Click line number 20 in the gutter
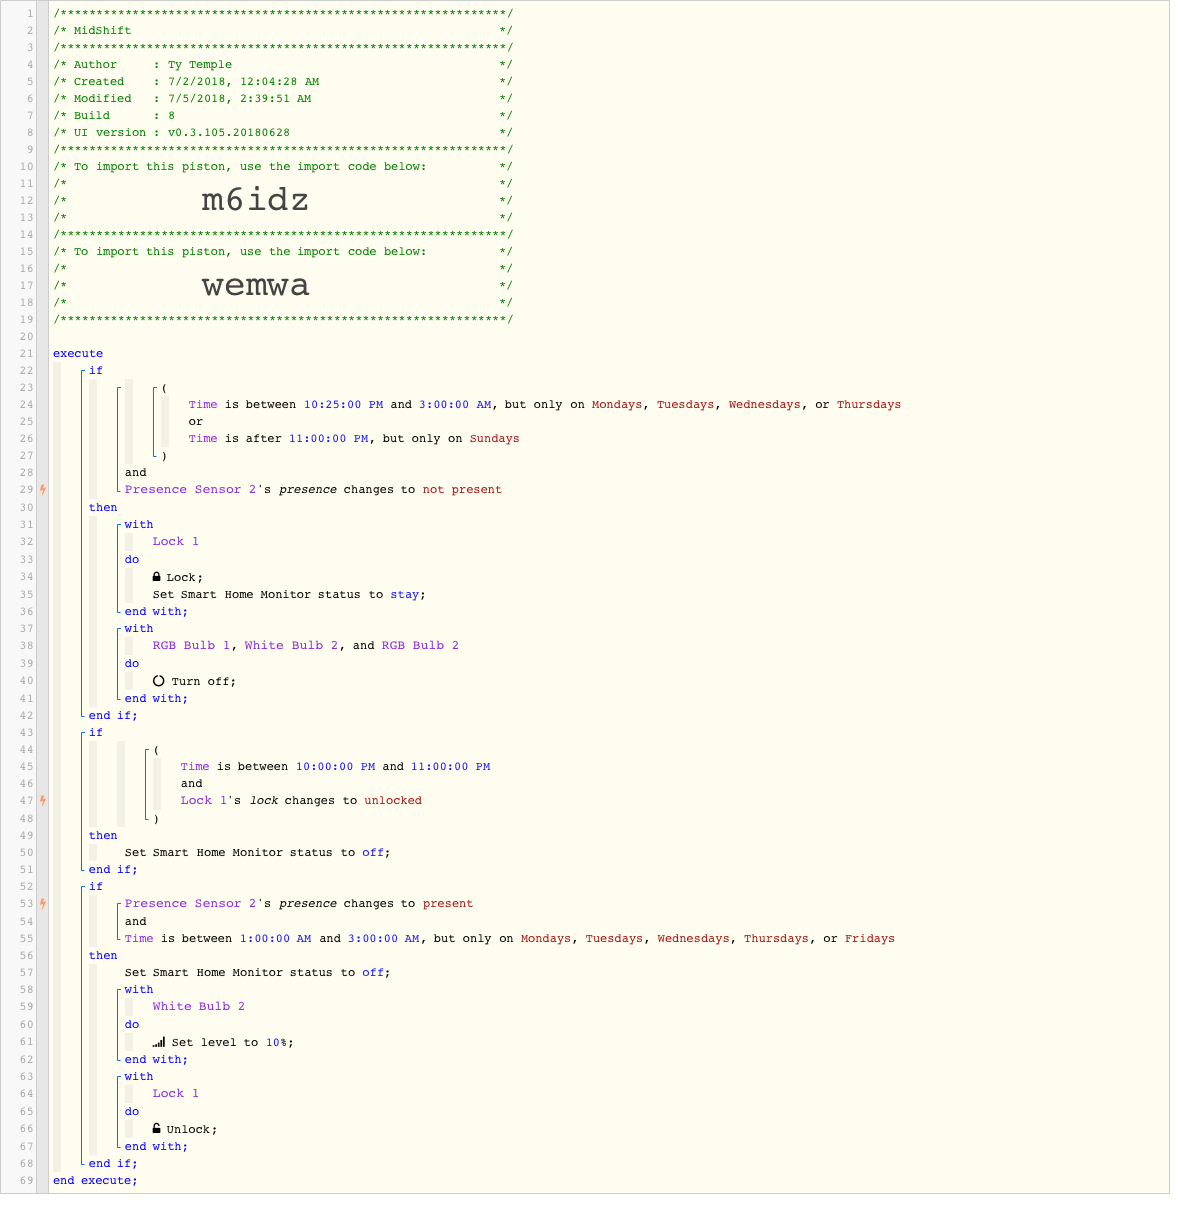The image size is (1178, 1207). [27, 337]
